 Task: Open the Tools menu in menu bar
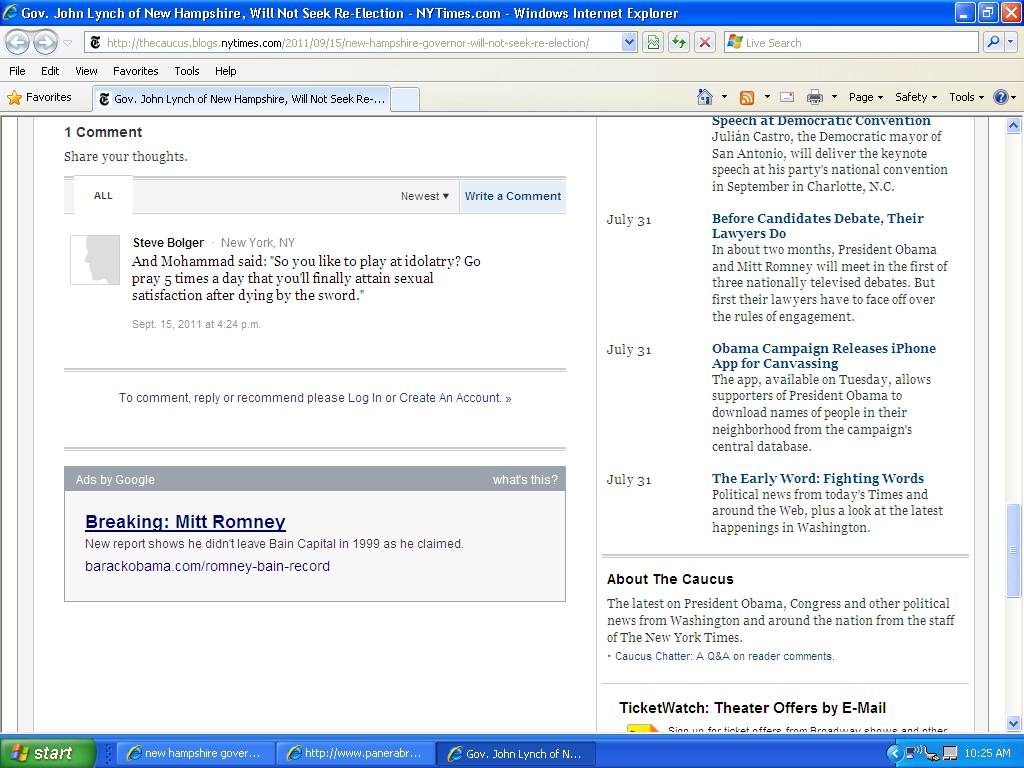click(187, 71)
